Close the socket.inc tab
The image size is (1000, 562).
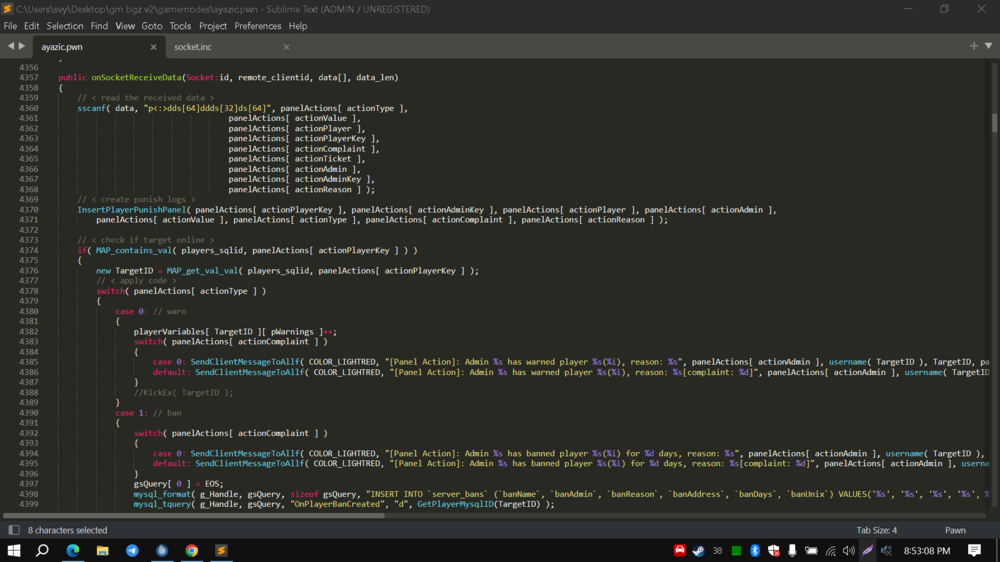286,47
